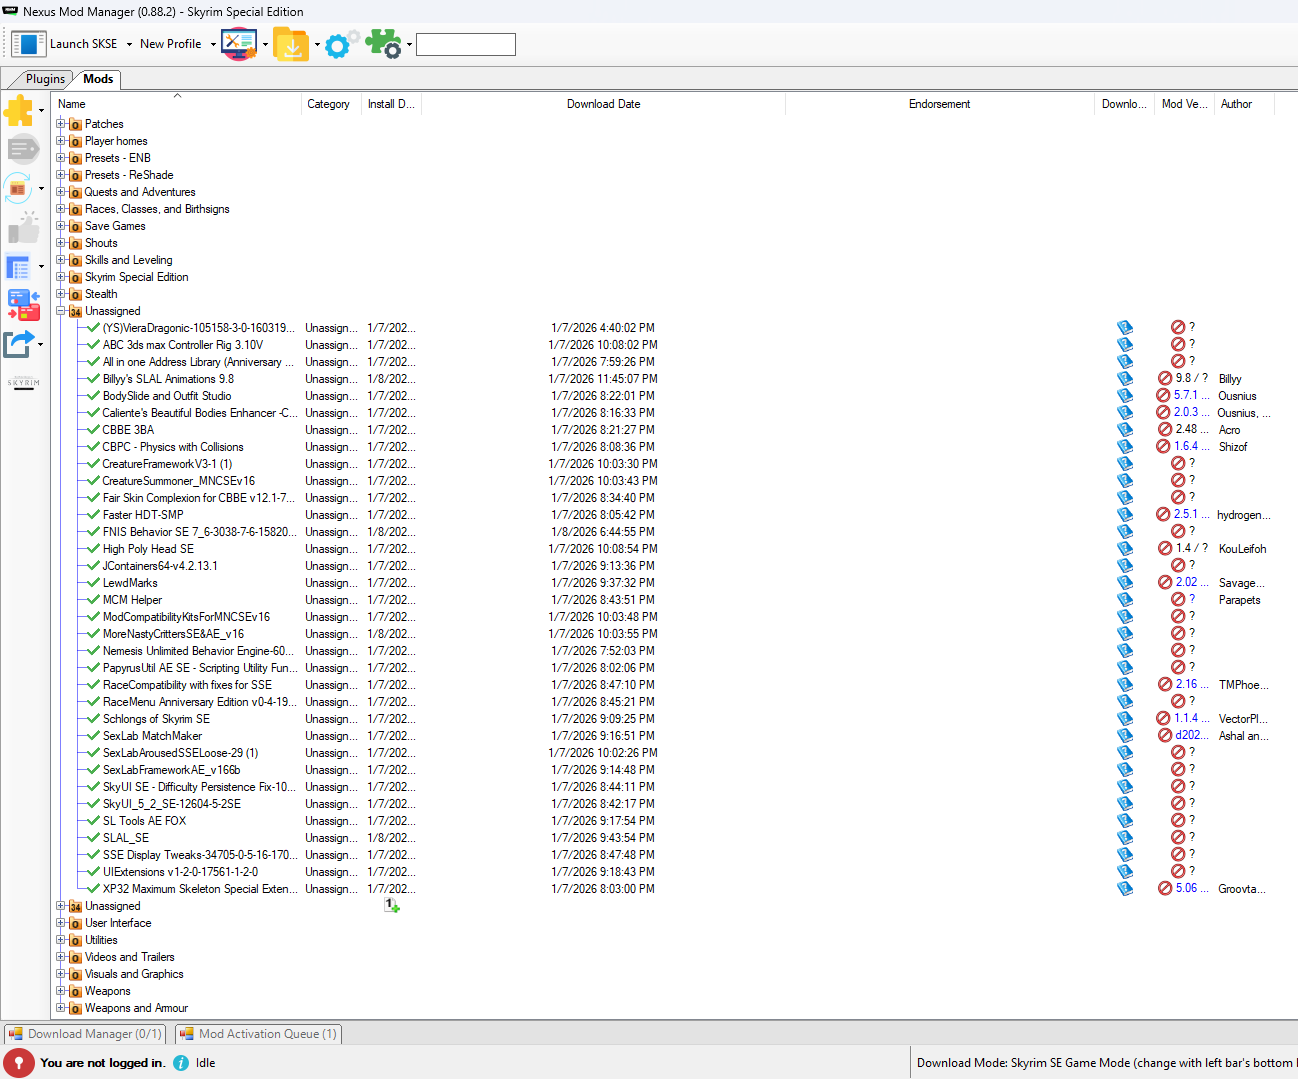Click the toolbar search text box
1298x1079 pixels.
pos(466,45)
